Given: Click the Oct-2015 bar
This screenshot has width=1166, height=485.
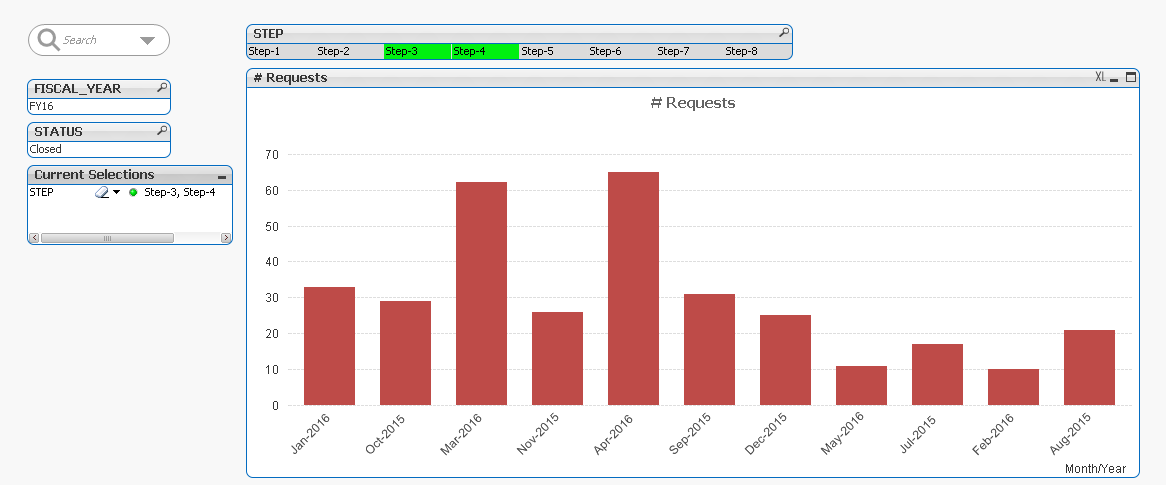Looking at the screenshot, I should click(405, 353).
